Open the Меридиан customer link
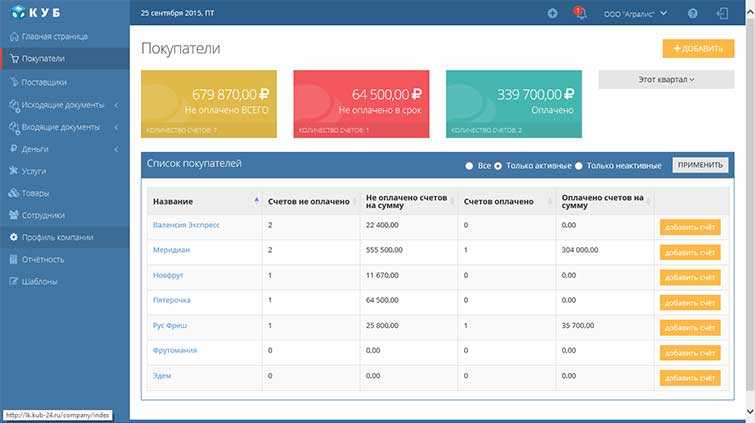Viewport: 755px width, 423px height. tap(171, 250)
